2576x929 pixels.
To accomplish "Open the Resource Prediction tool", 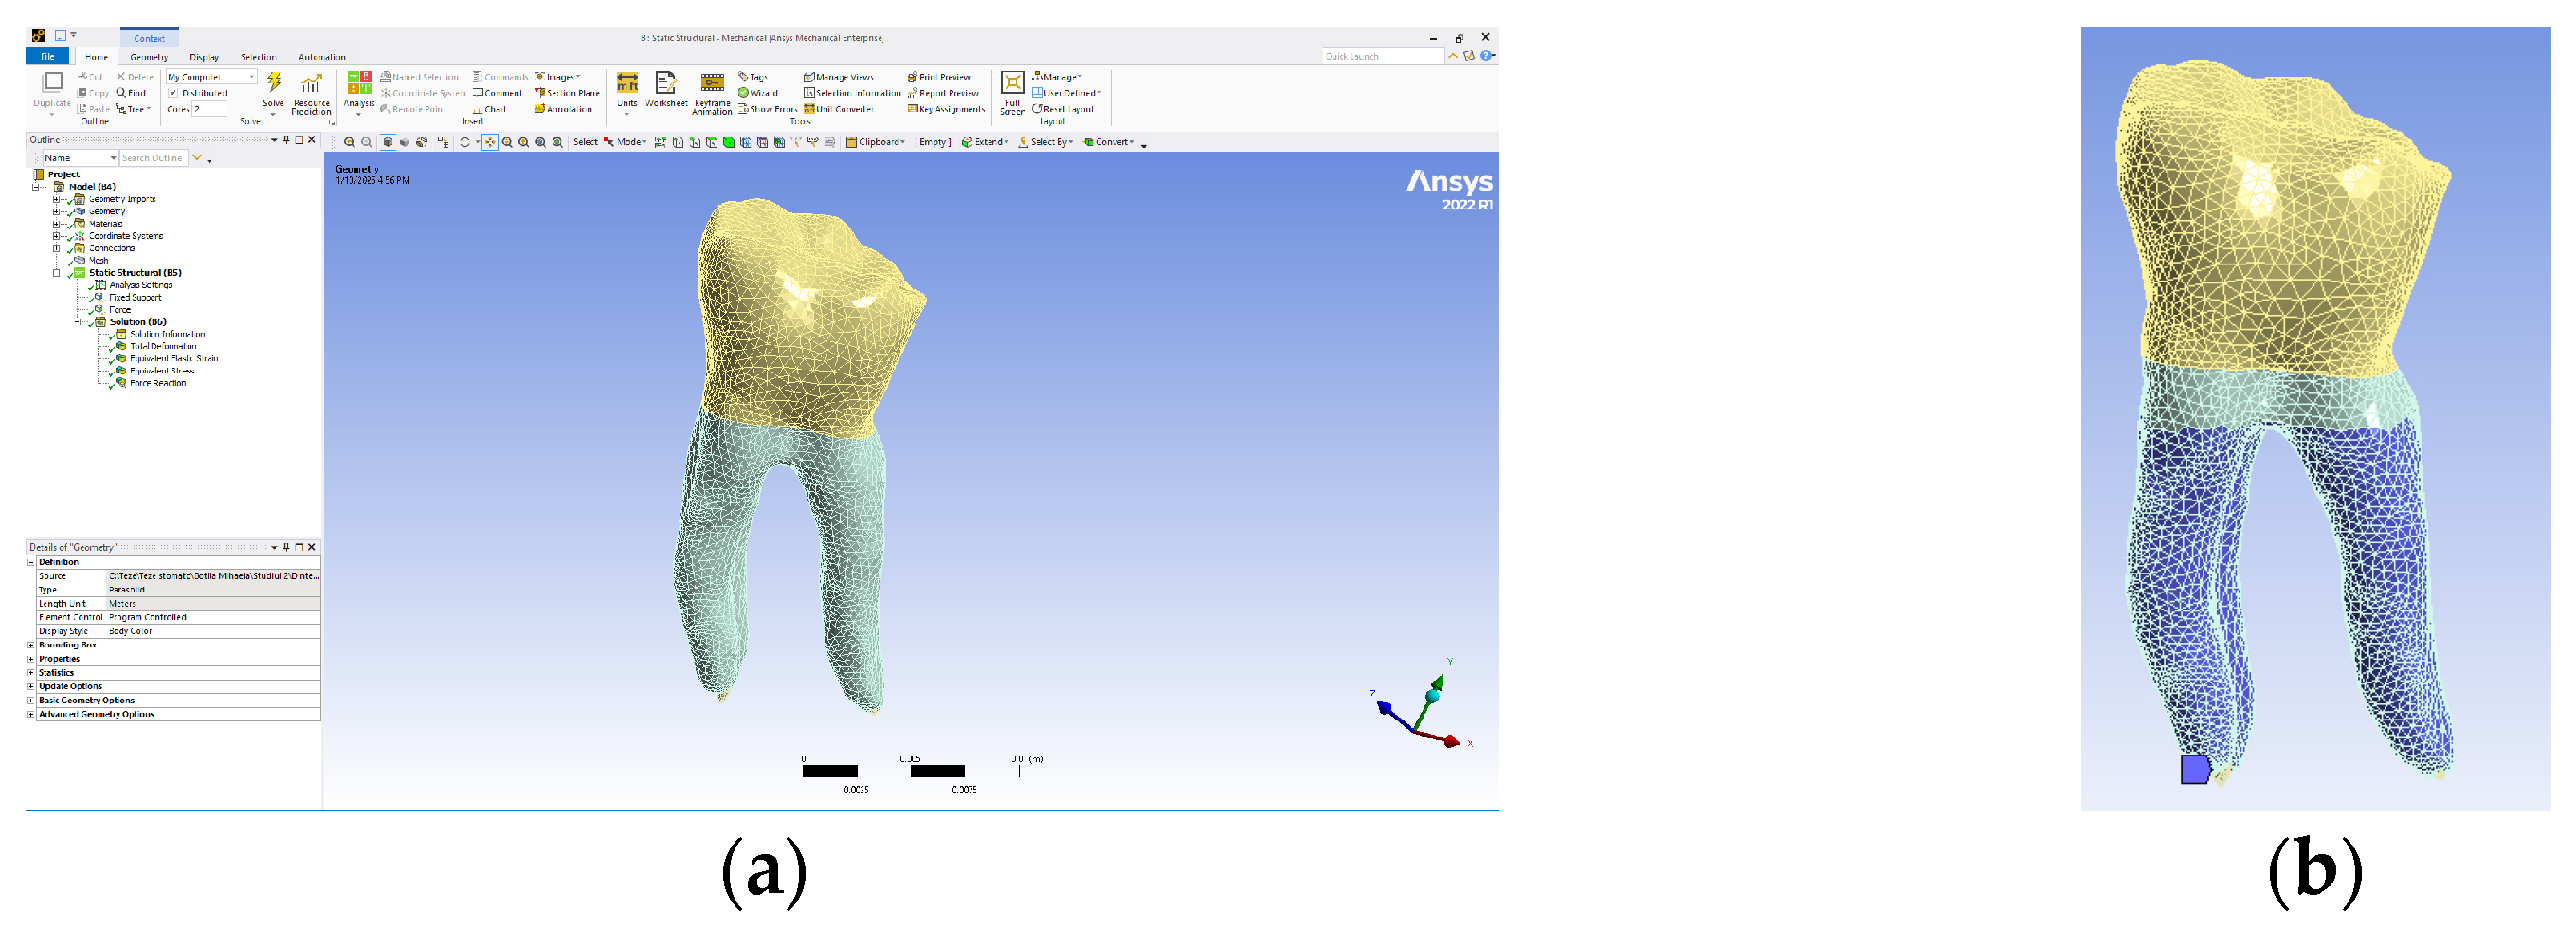I will [311, 85].
